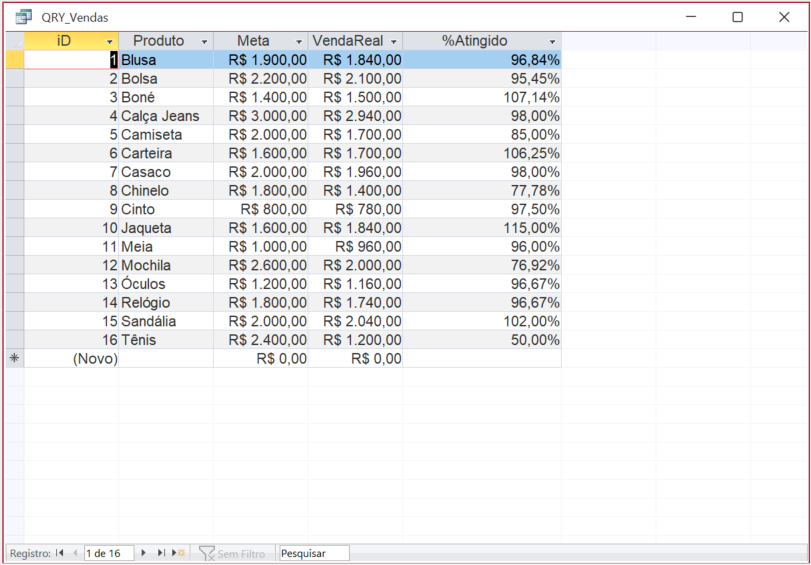
Task: Click the Pesquisar search box
Action: (314, 553)
